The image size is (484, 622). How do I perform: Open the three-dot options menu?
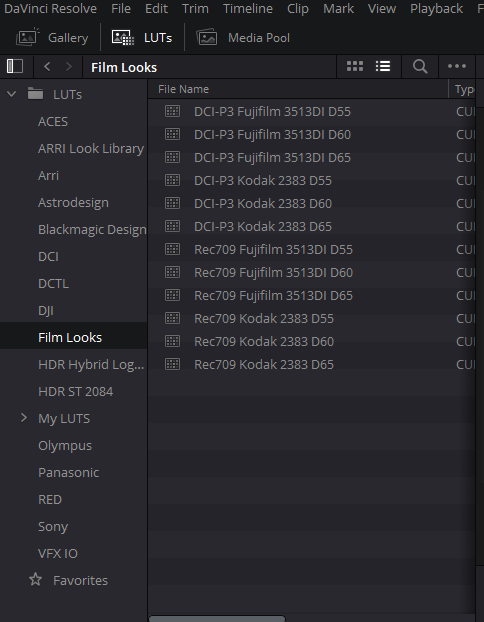click(457, 66)
